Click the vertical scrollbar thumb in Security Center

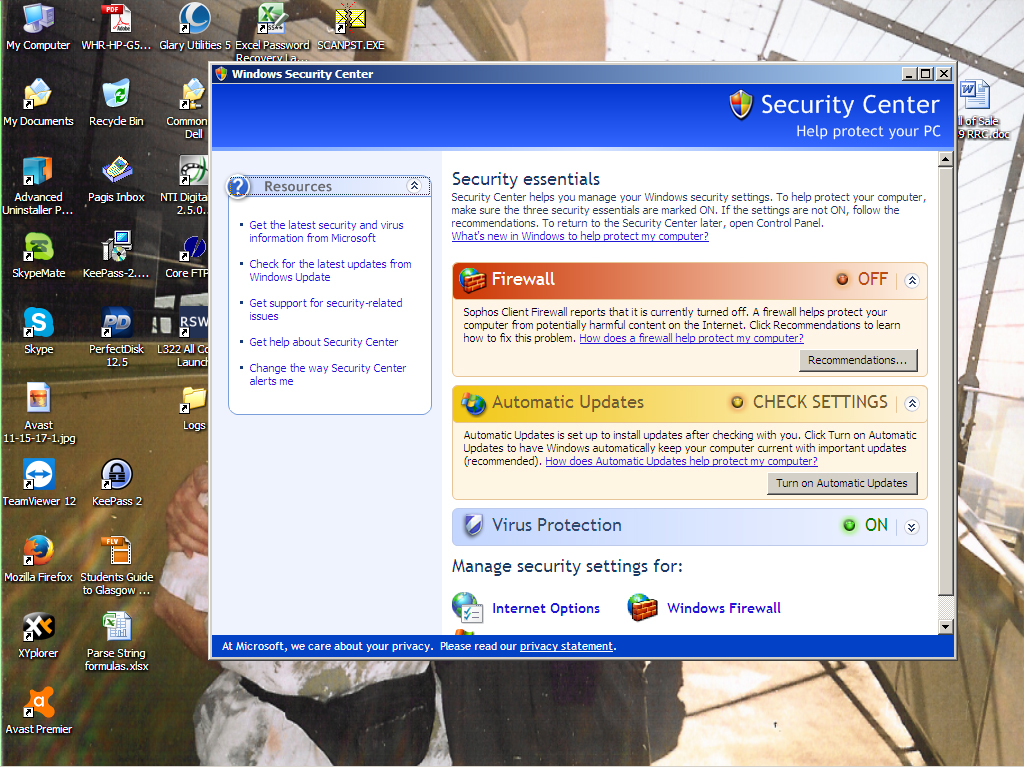(945, 381)
